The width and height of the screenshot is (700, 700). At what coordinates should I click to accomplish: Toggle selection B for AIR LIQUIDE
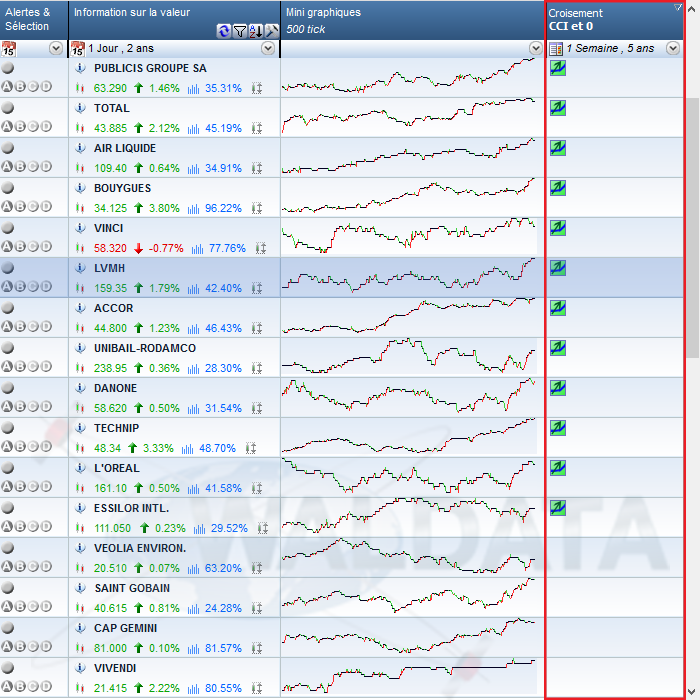20,167
